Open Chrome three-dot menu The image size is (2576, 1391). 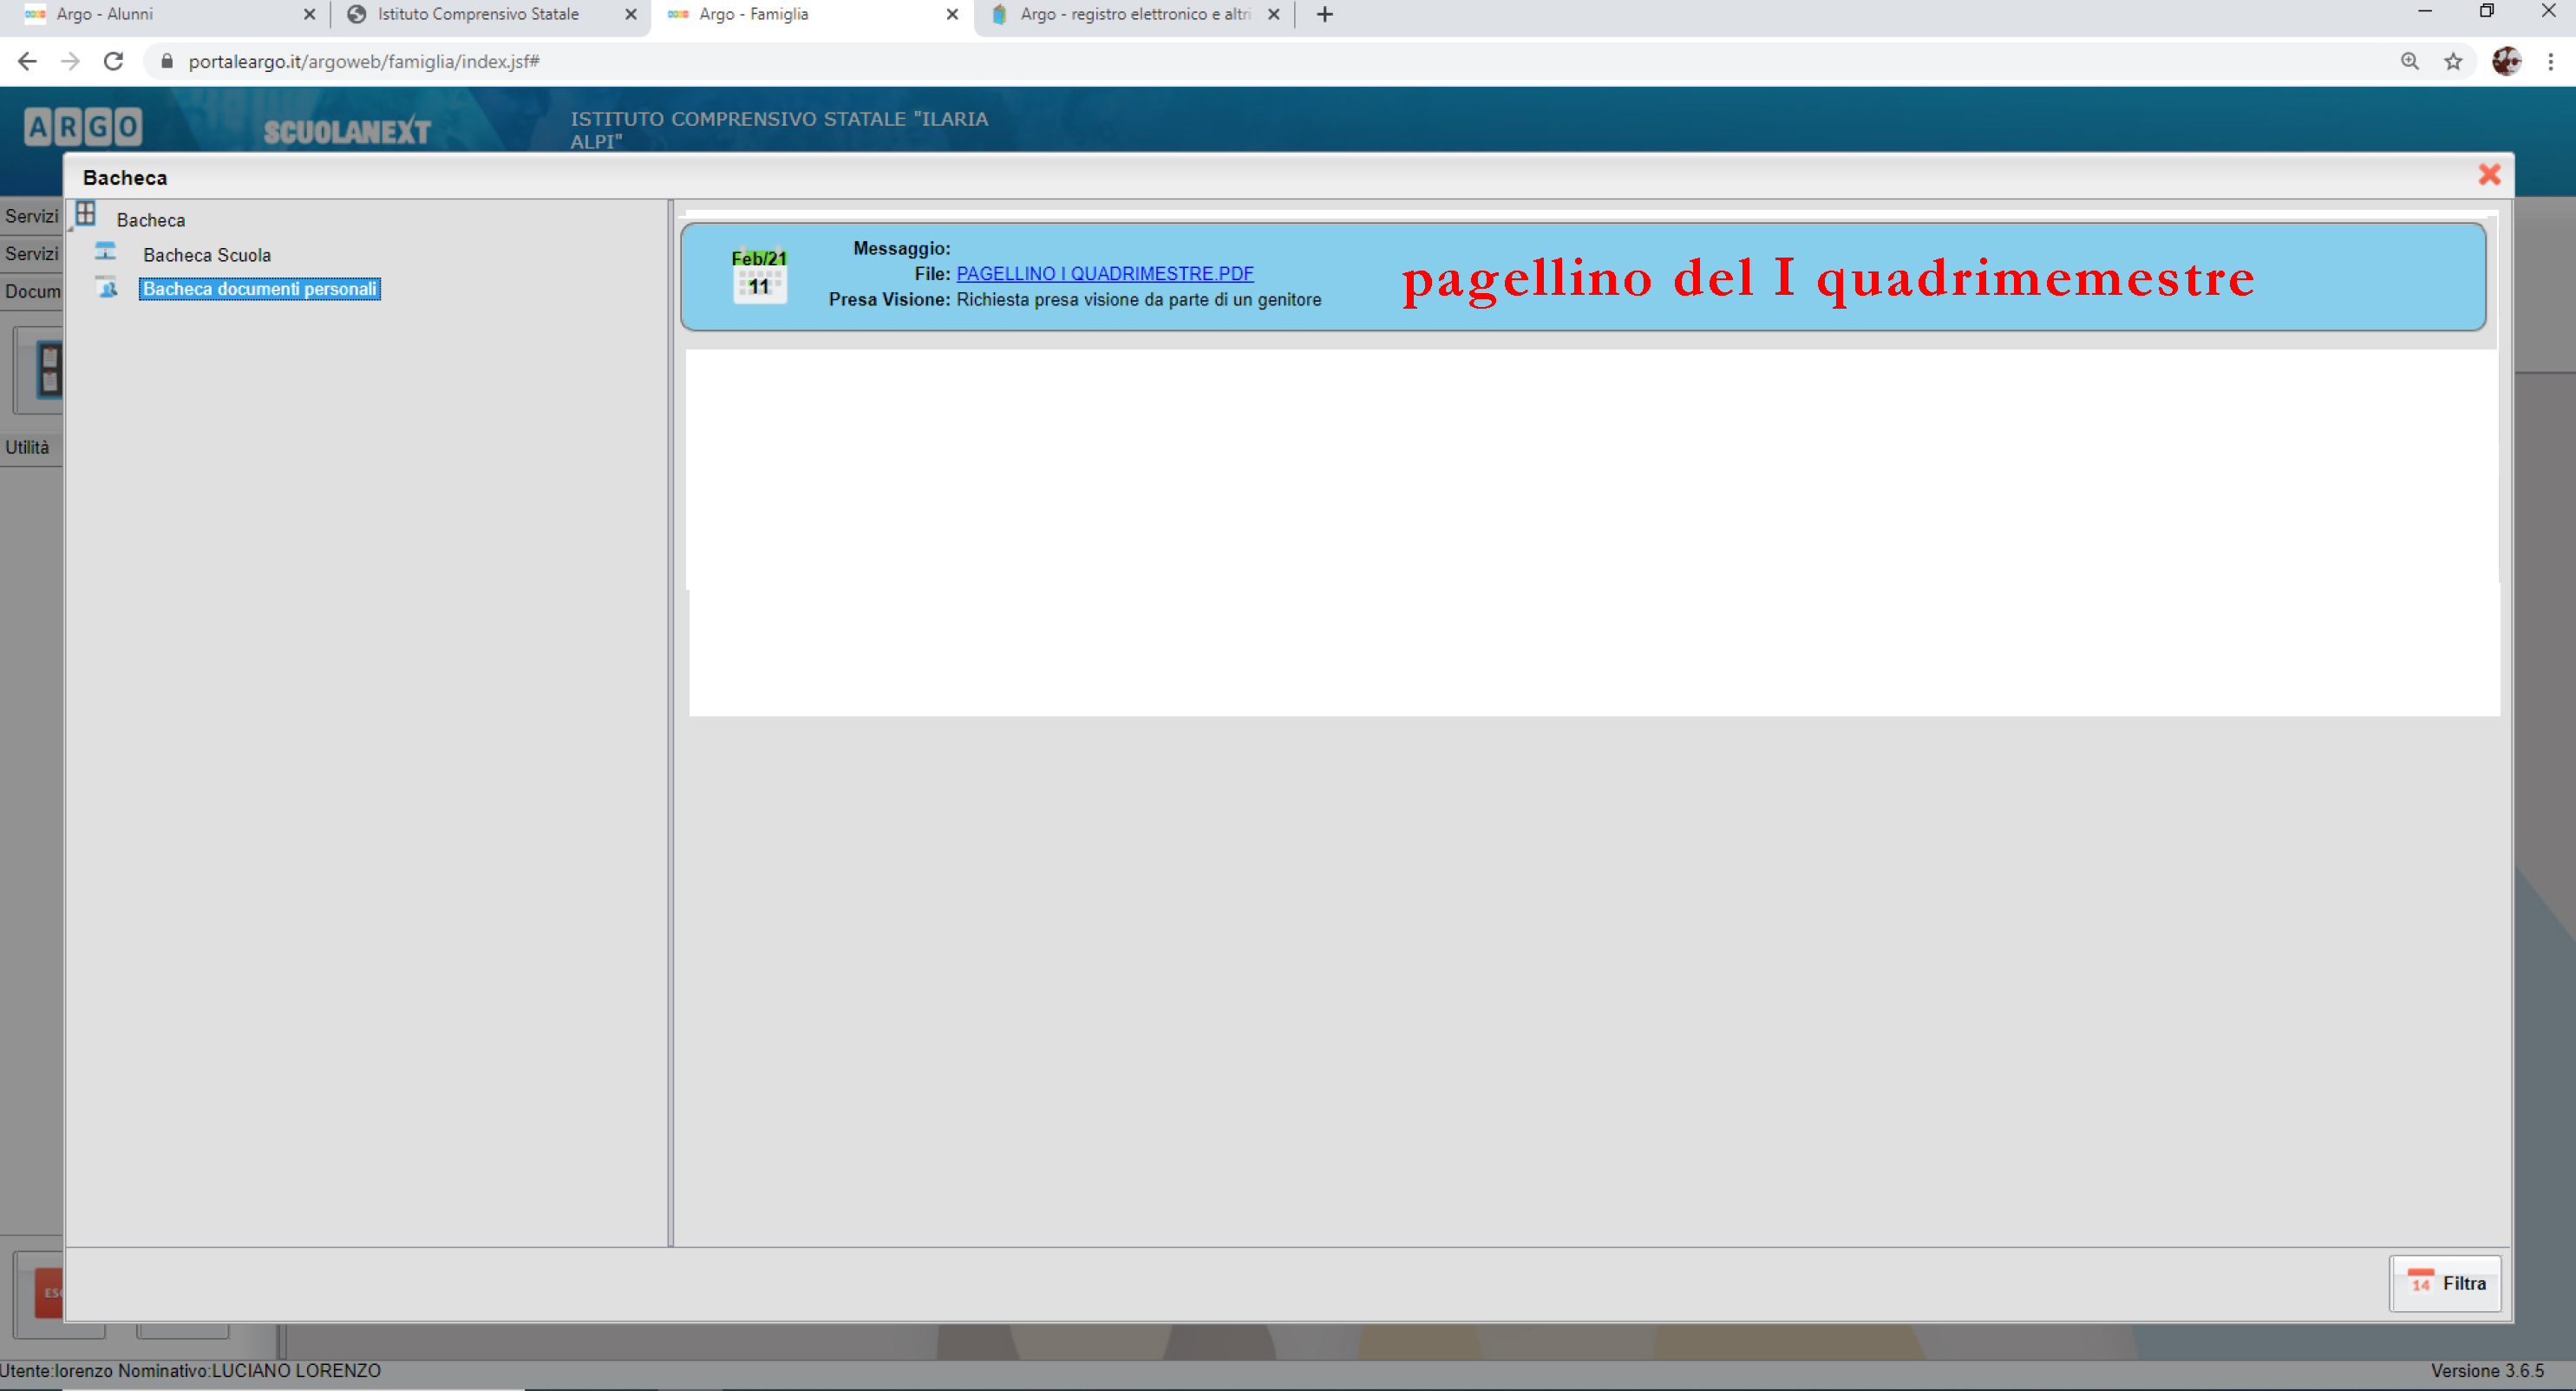click(2550, 61)
